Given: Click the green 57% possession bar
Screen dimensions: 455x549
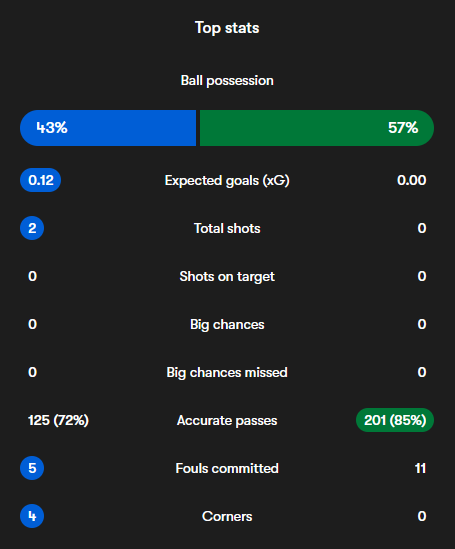Looking at the screenshot, I should coord(317,128).
